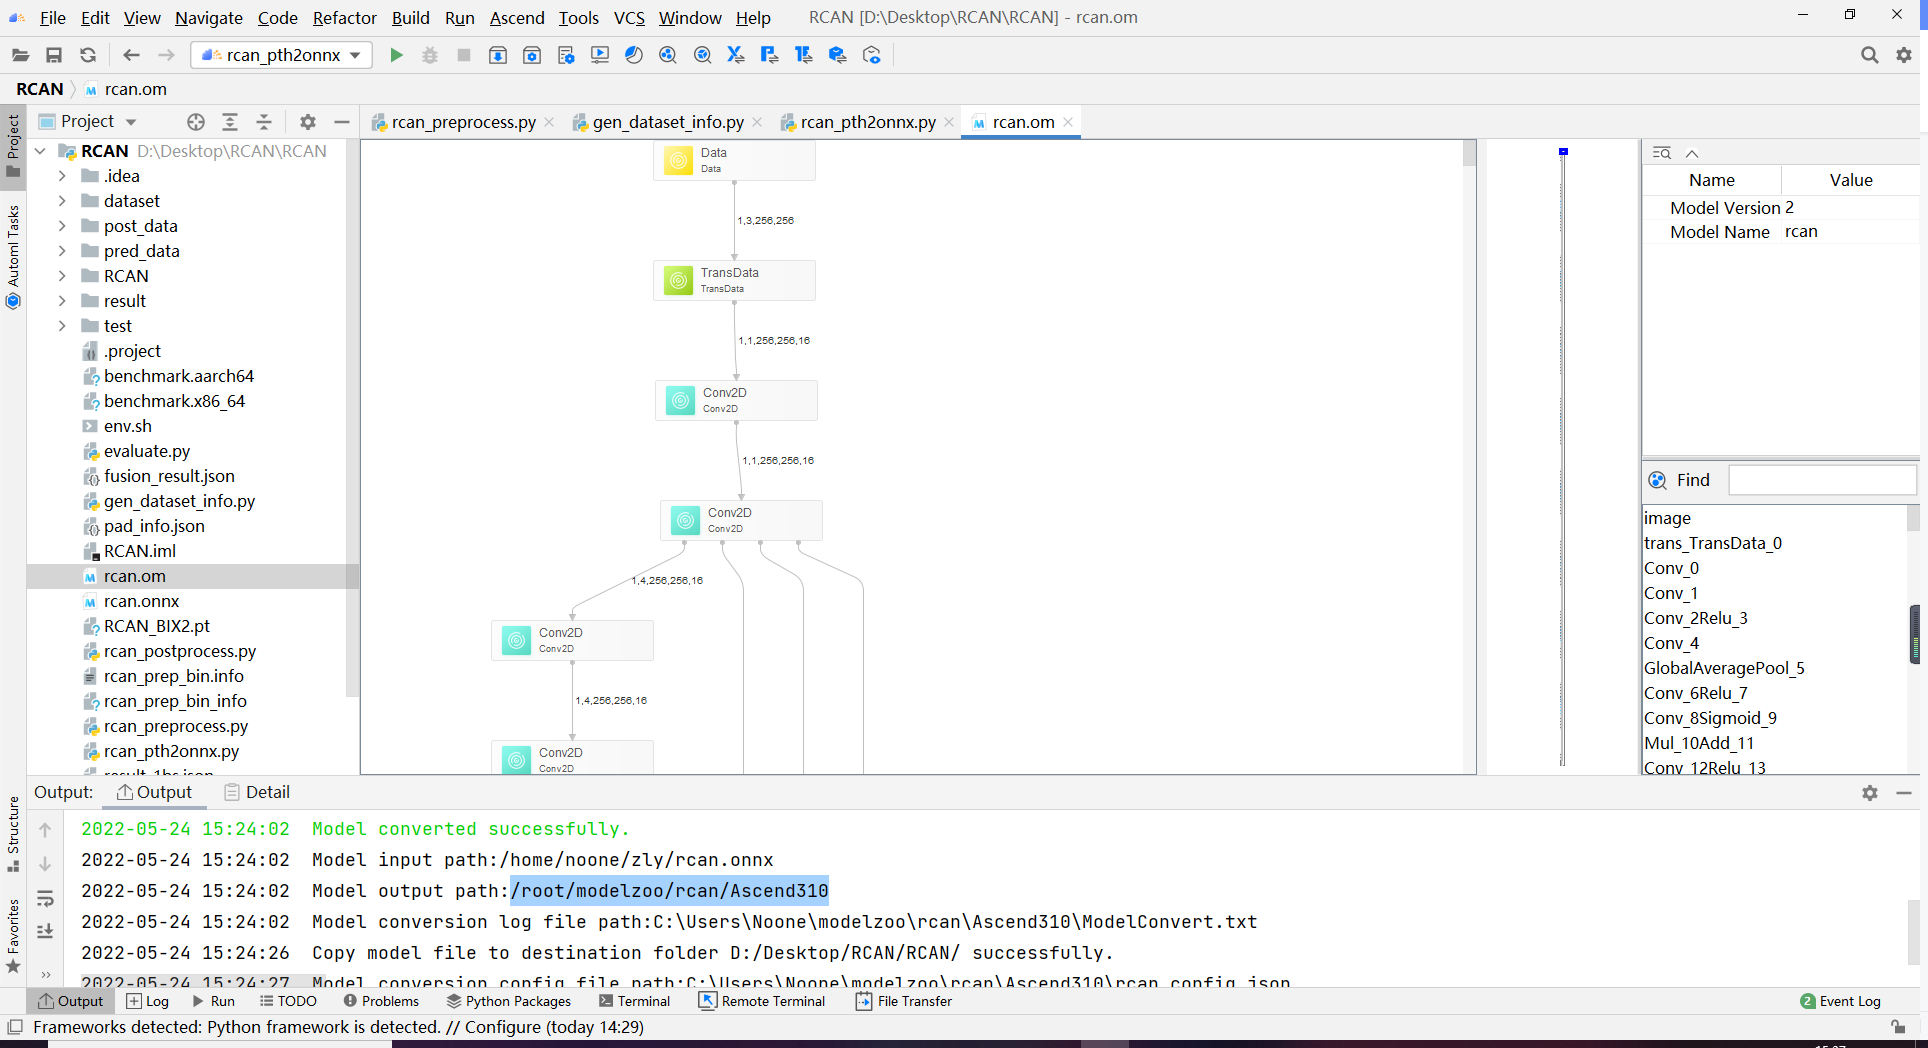Expand the .idea folder
This screenshot has height=1048, width=1928.
[62, 176]
